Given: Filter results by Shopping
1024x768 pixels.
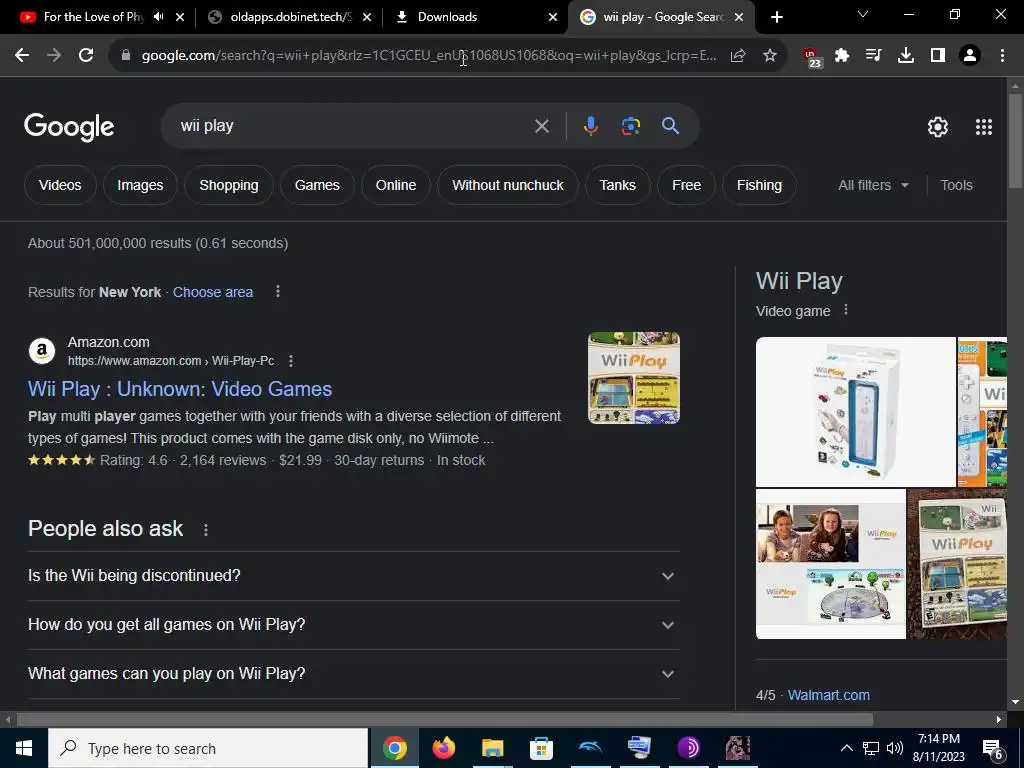Looking at the screenshot, I should point(229,185).
